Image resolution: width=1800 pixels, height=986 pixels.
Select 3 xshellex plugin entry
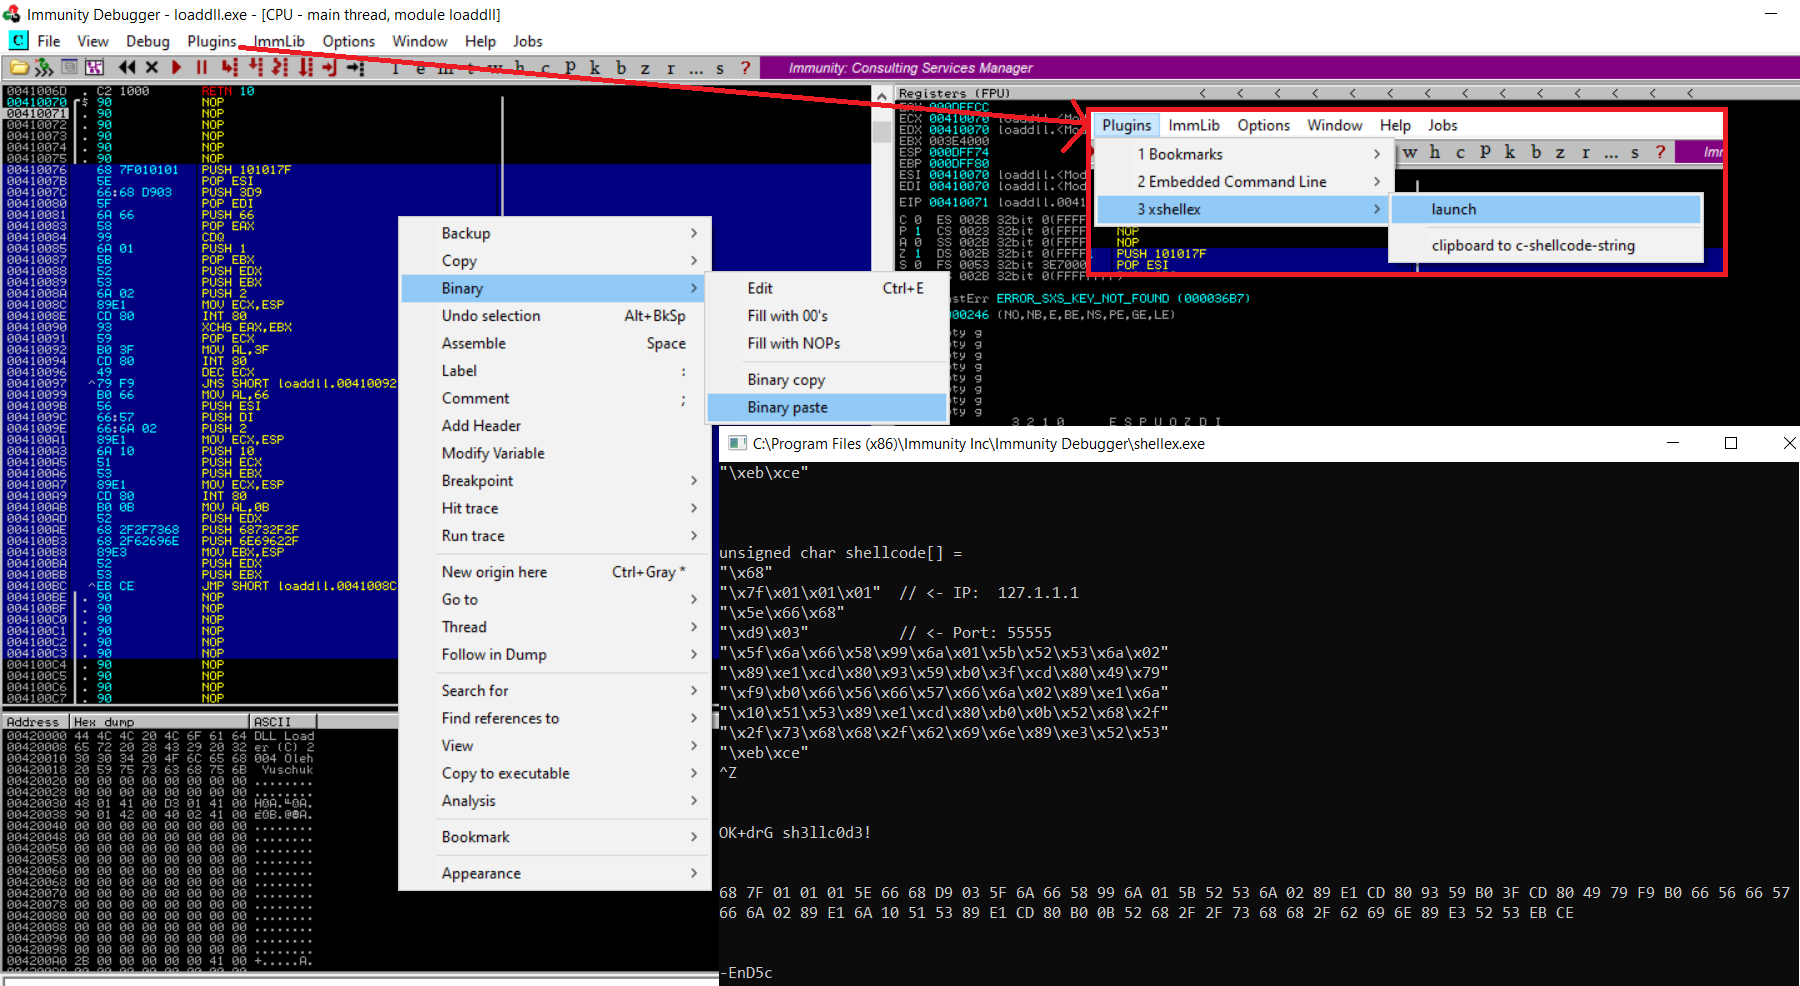[x=1242, y=209]
